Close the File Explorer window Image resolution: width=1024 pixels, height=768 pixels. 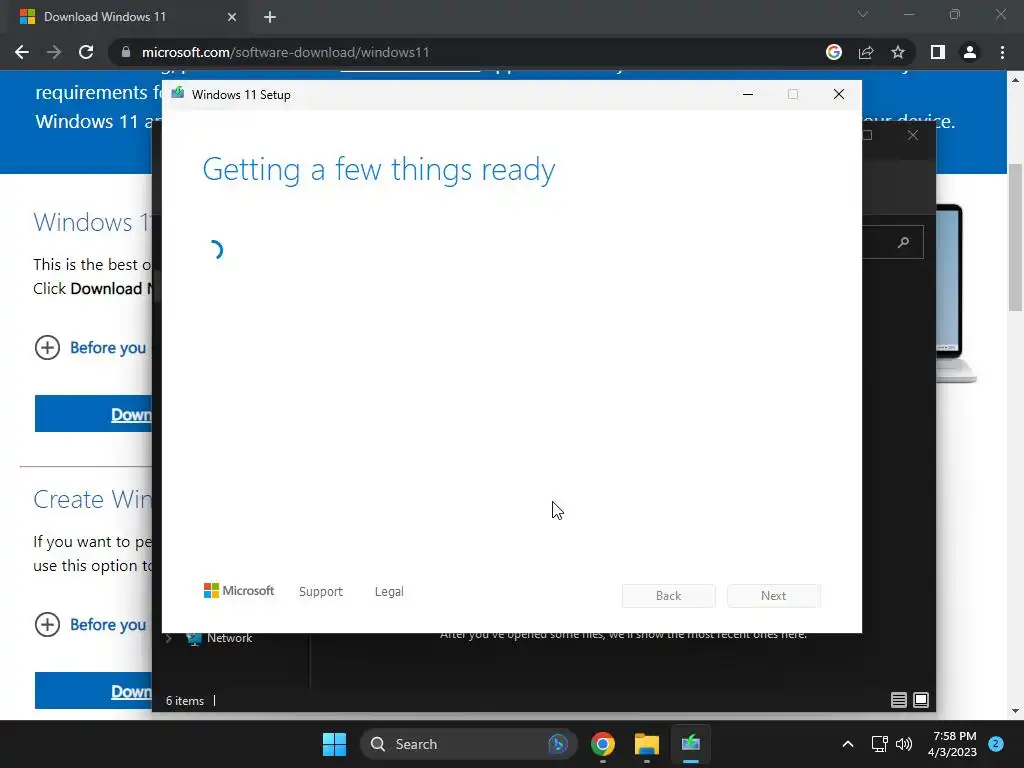[913, 135]
